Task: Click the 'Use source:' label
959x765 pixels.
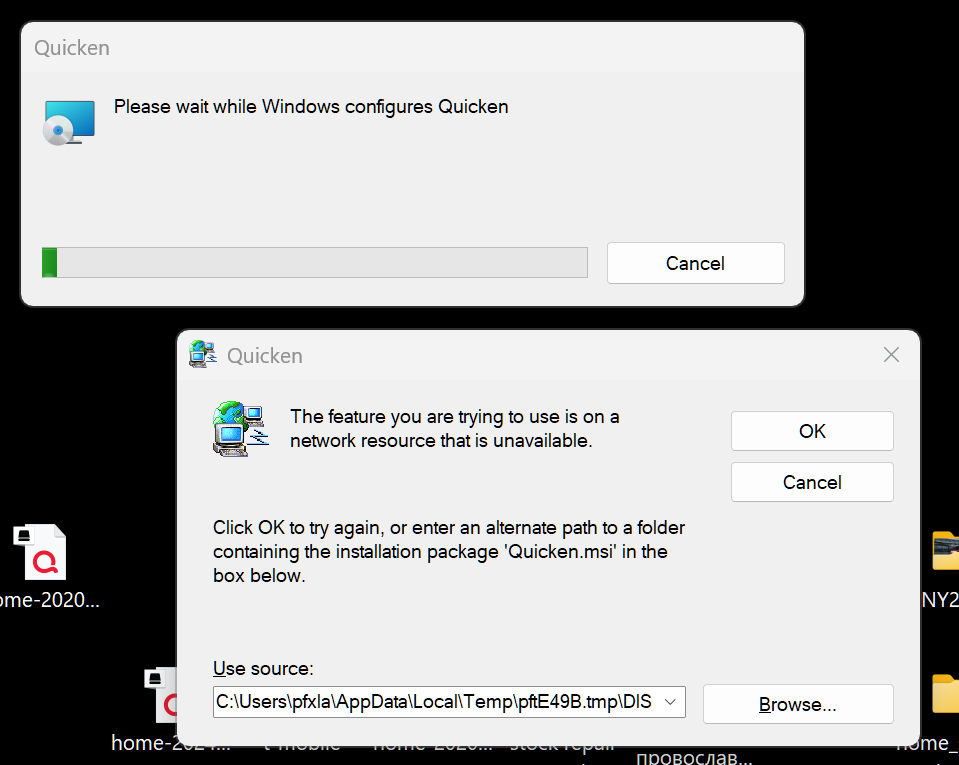Action: click(x=263, y=668)
